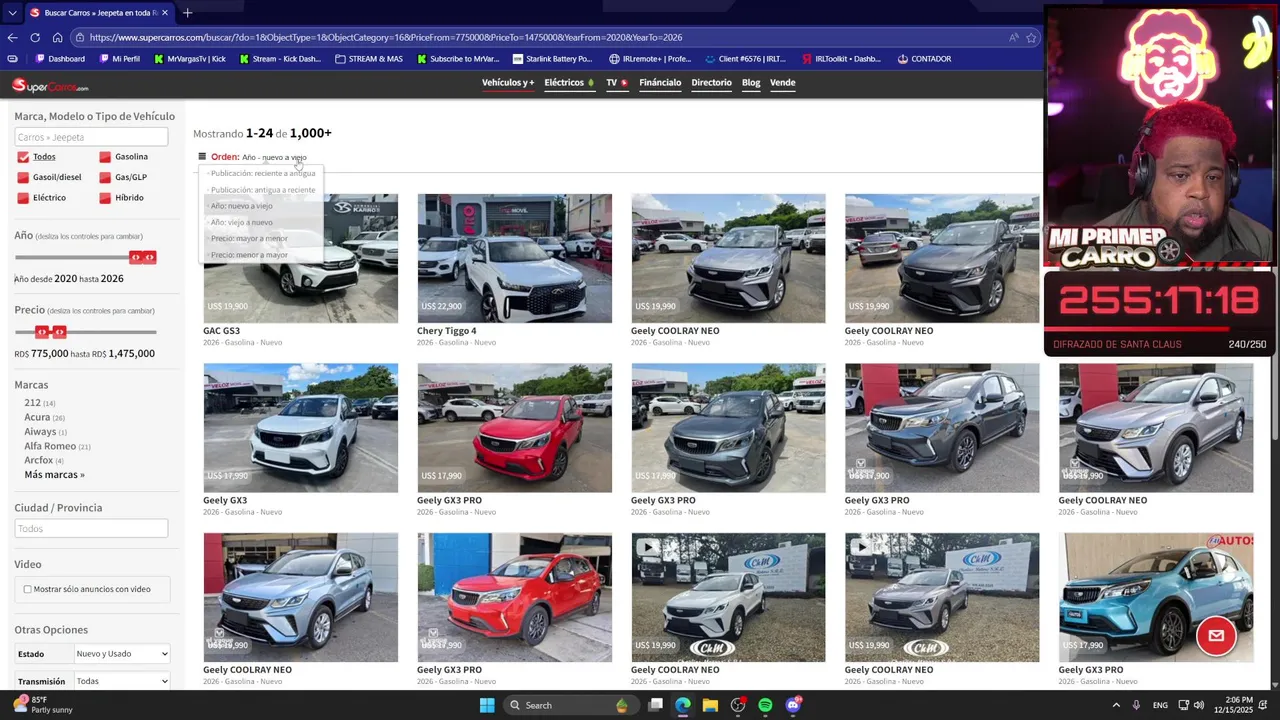Click the SuperCarros logo

pos(50,86)
